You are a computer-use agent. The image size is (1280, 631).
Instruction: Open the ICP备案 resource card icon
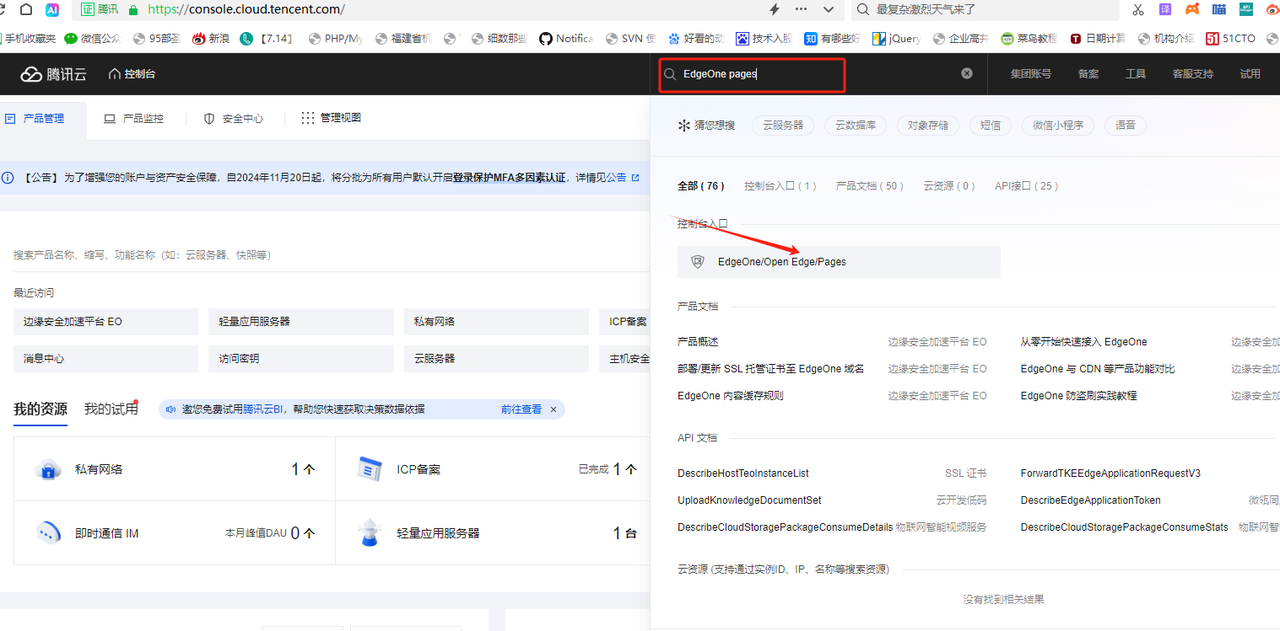pos(371,469)
